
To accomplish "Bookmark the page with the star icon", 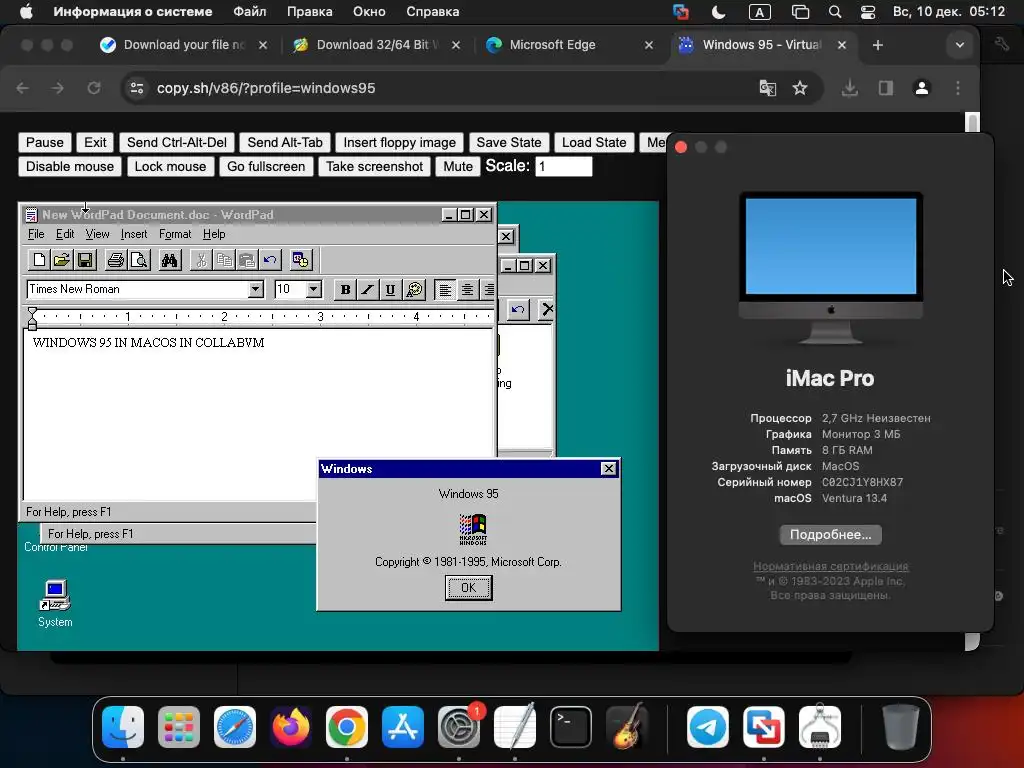I will [x=800, y=88].
